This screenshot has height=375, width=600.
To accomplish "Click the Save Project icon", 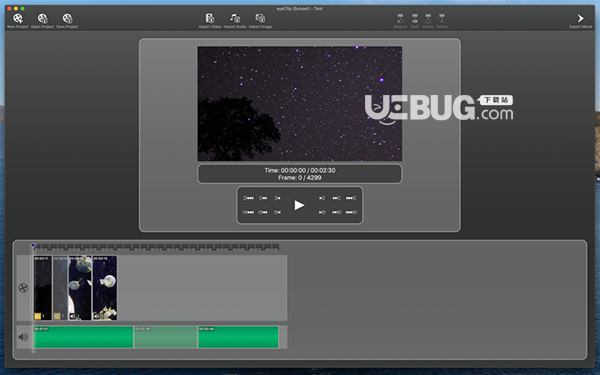I will click(x=67, y=19).
